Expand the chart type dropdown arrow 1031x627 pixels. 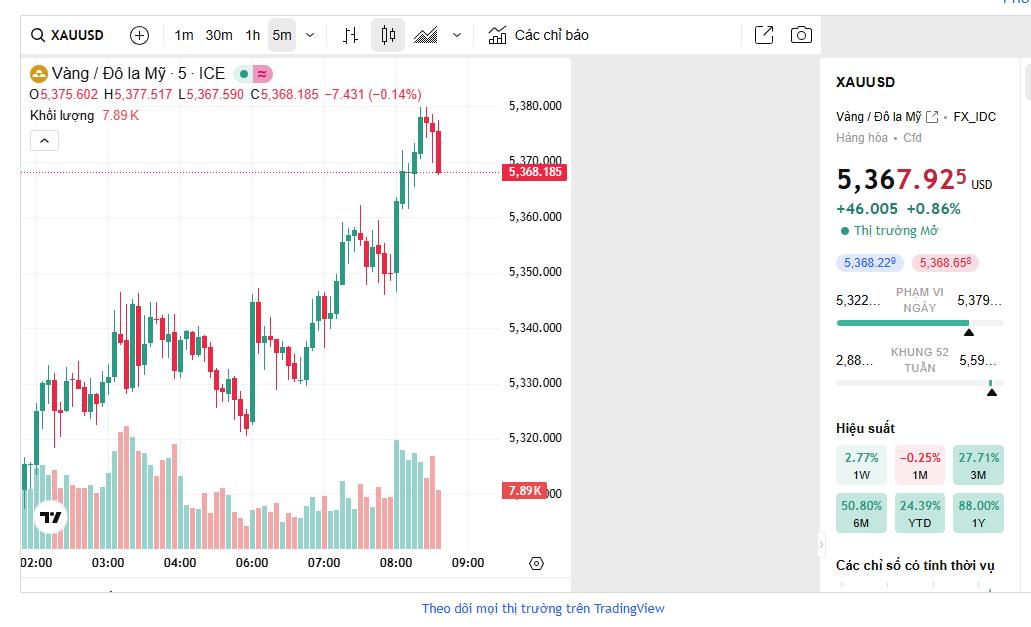457,35
